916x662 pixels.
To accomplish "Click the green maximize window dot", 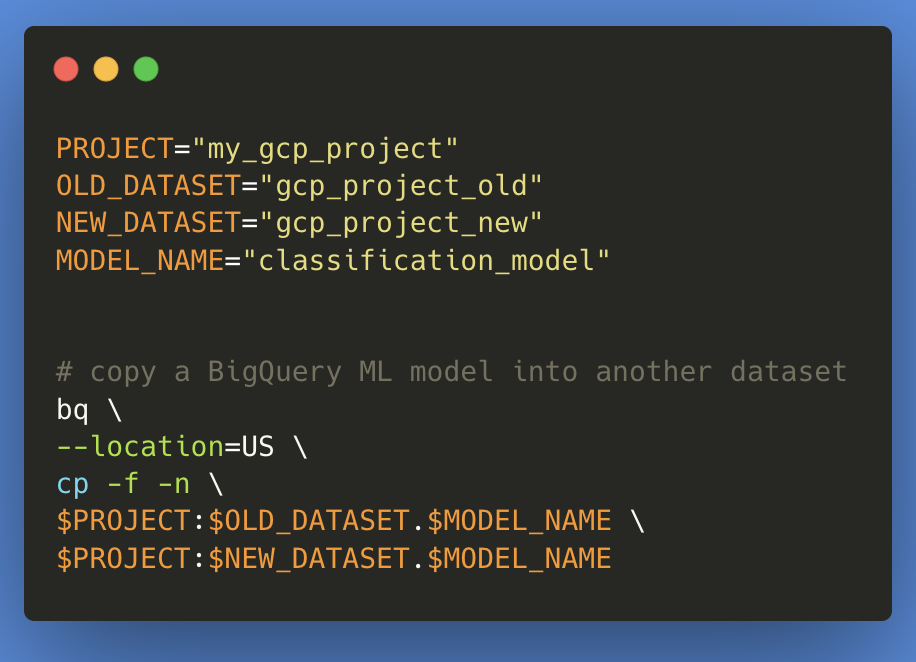I will click(x=146, y=70).
